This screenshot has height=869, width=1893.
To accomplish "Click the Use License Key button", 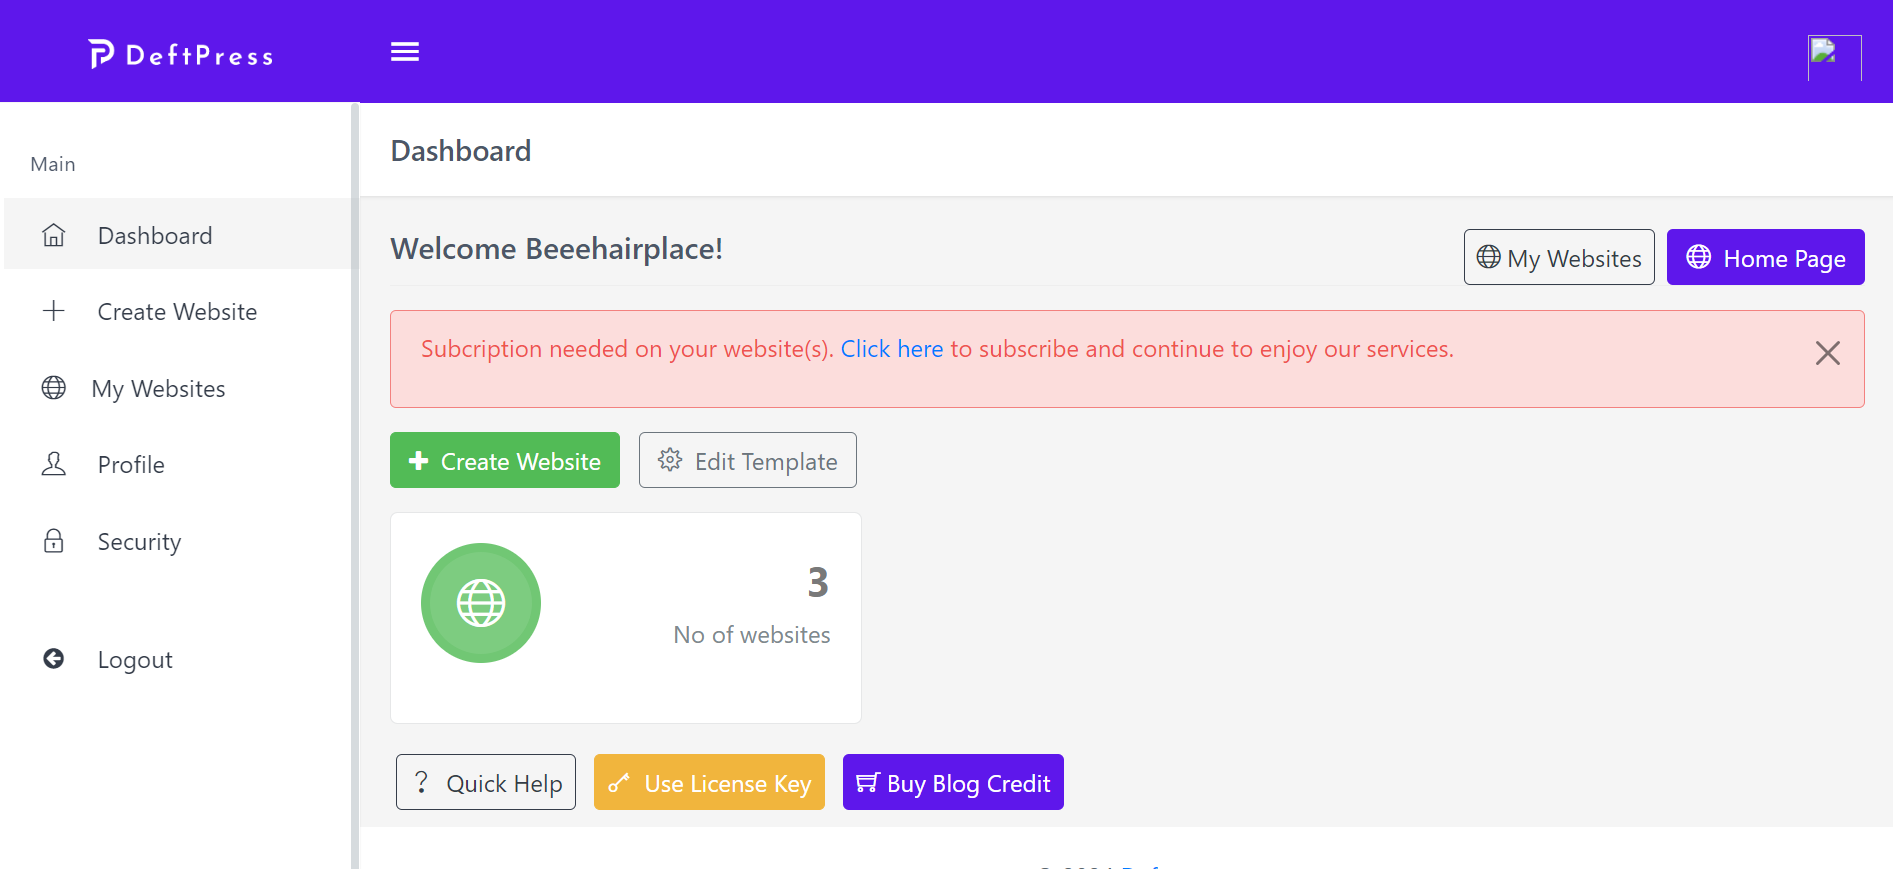I will (709, 783).
